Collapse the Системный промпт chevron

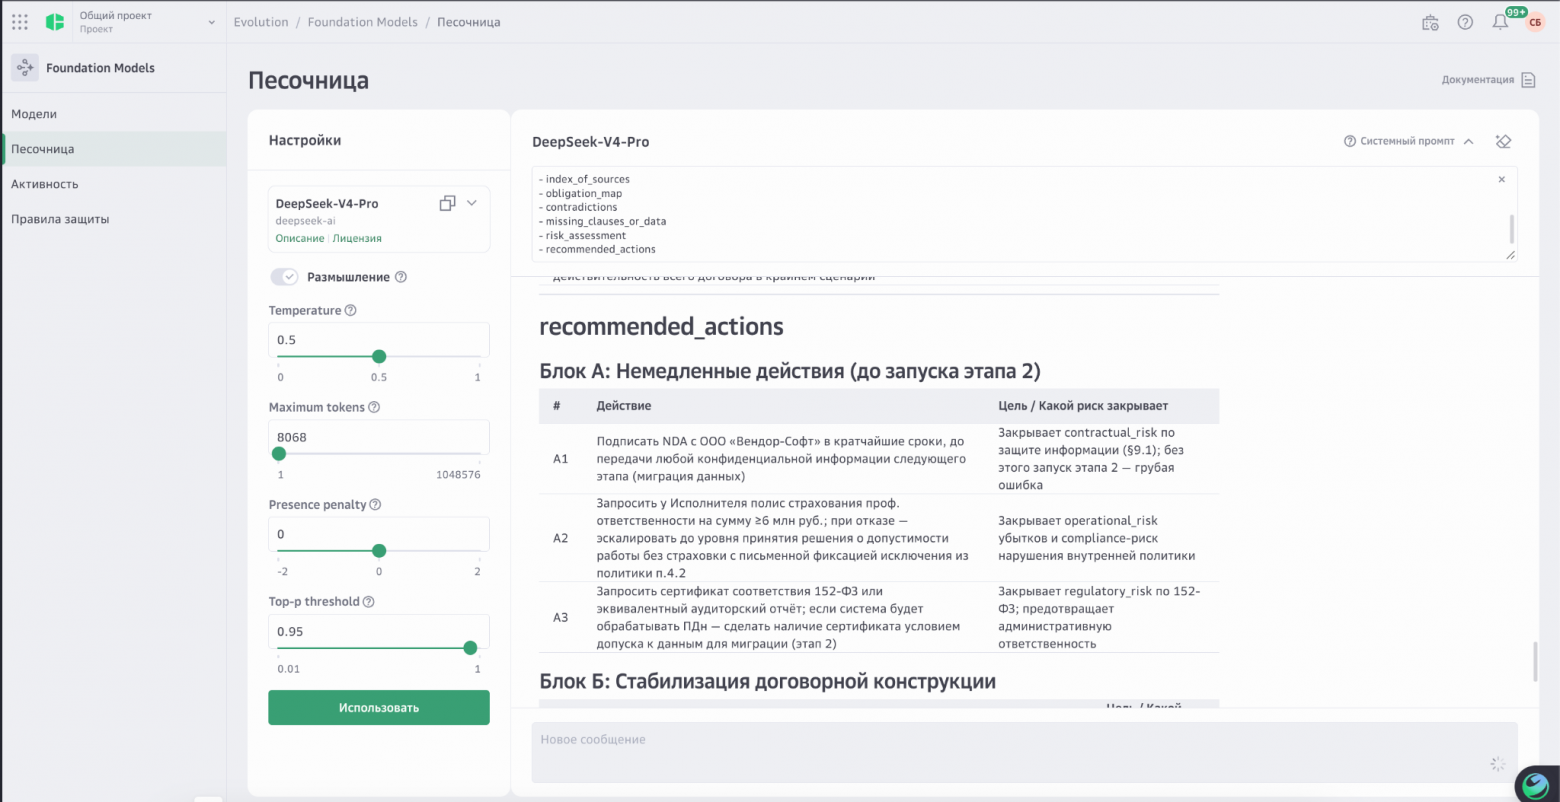[1468, 141]
